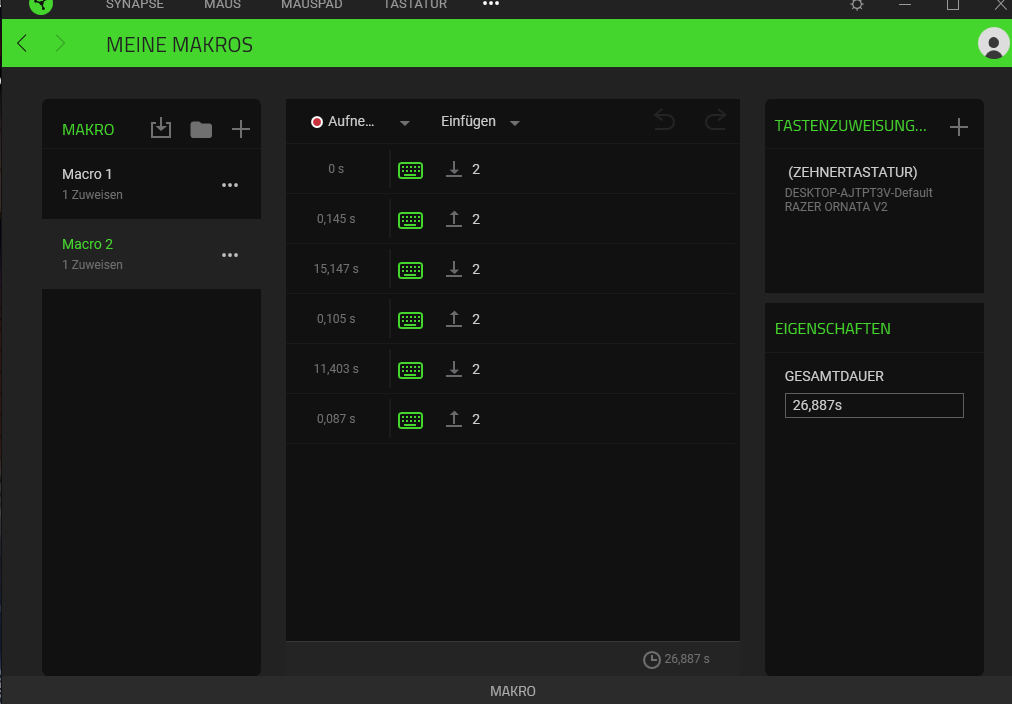The width and height of the screenshot is (1012, 704).
Task: Select key-up arrow in 0,105 s row
Action: [x=454, y=319]
